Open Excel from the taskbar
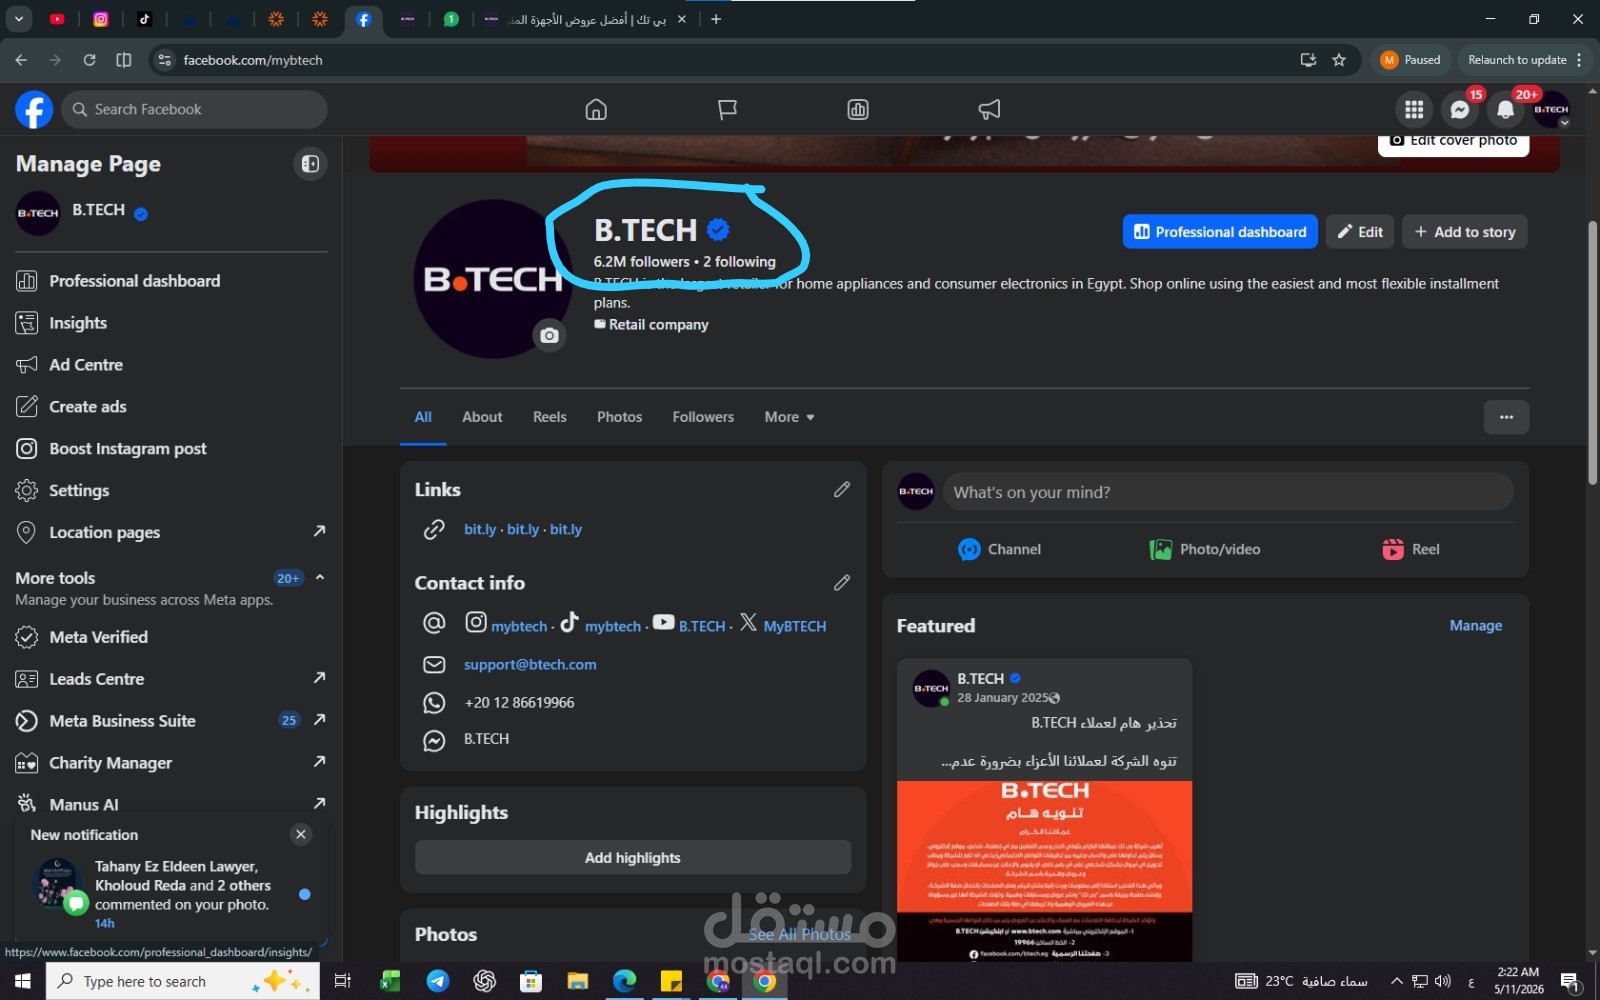The image size is (1600, 1000). 390,981
